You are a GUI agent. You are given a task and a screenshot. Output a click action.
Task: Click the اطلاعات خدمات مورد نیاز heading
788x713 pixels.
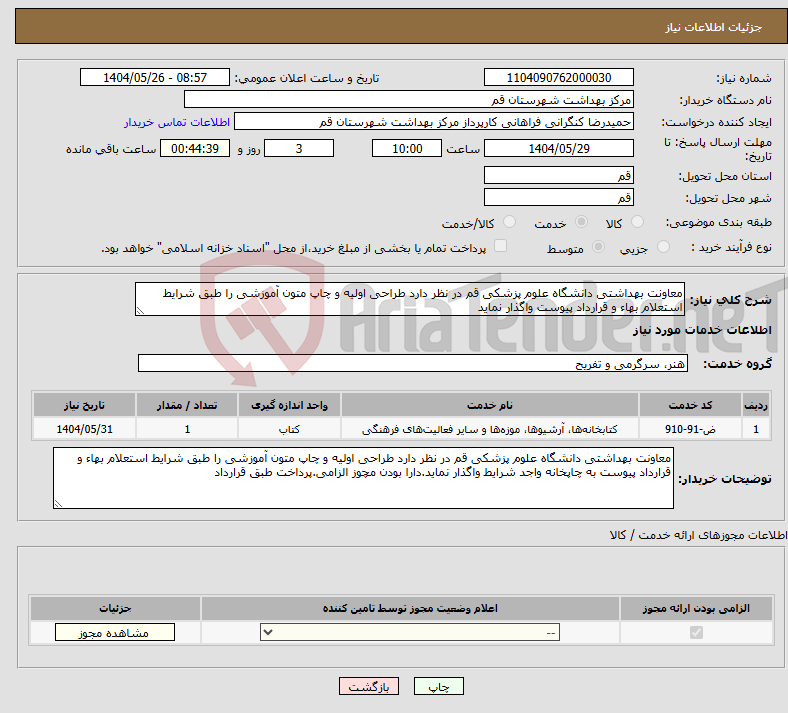click(x=702, y=330)
